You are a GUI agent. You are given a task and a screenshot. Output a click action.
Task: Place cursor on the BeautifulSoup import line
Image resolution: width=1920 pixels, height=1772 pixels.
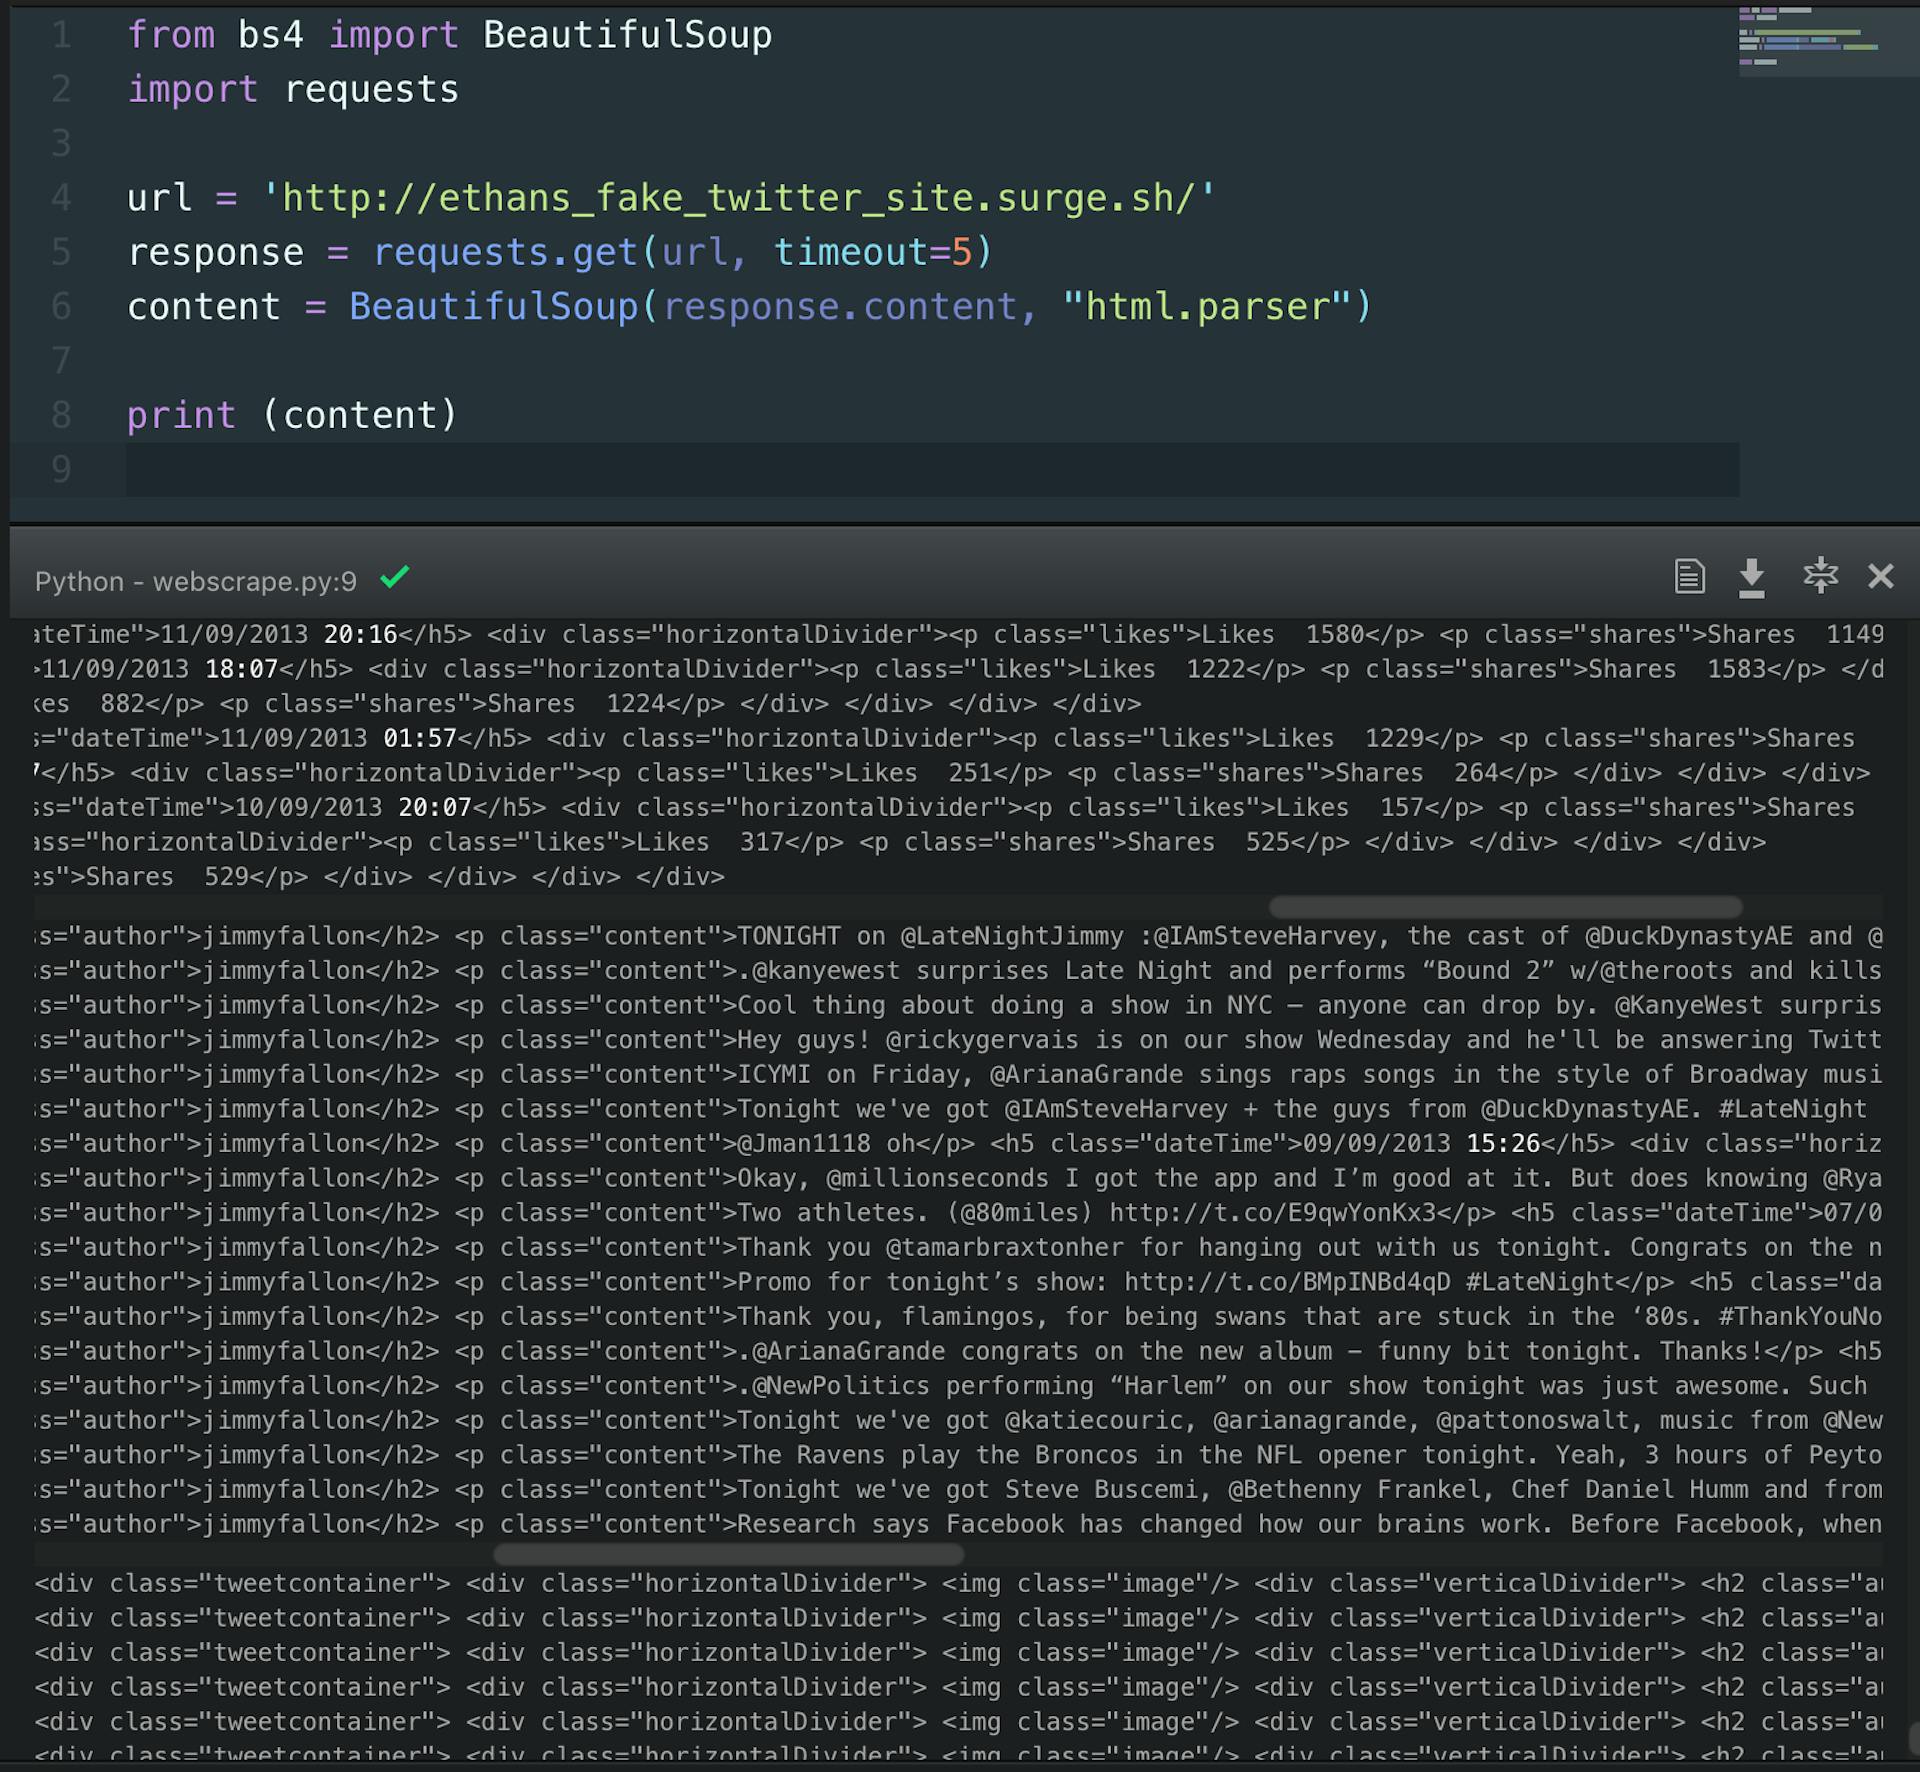450,34
